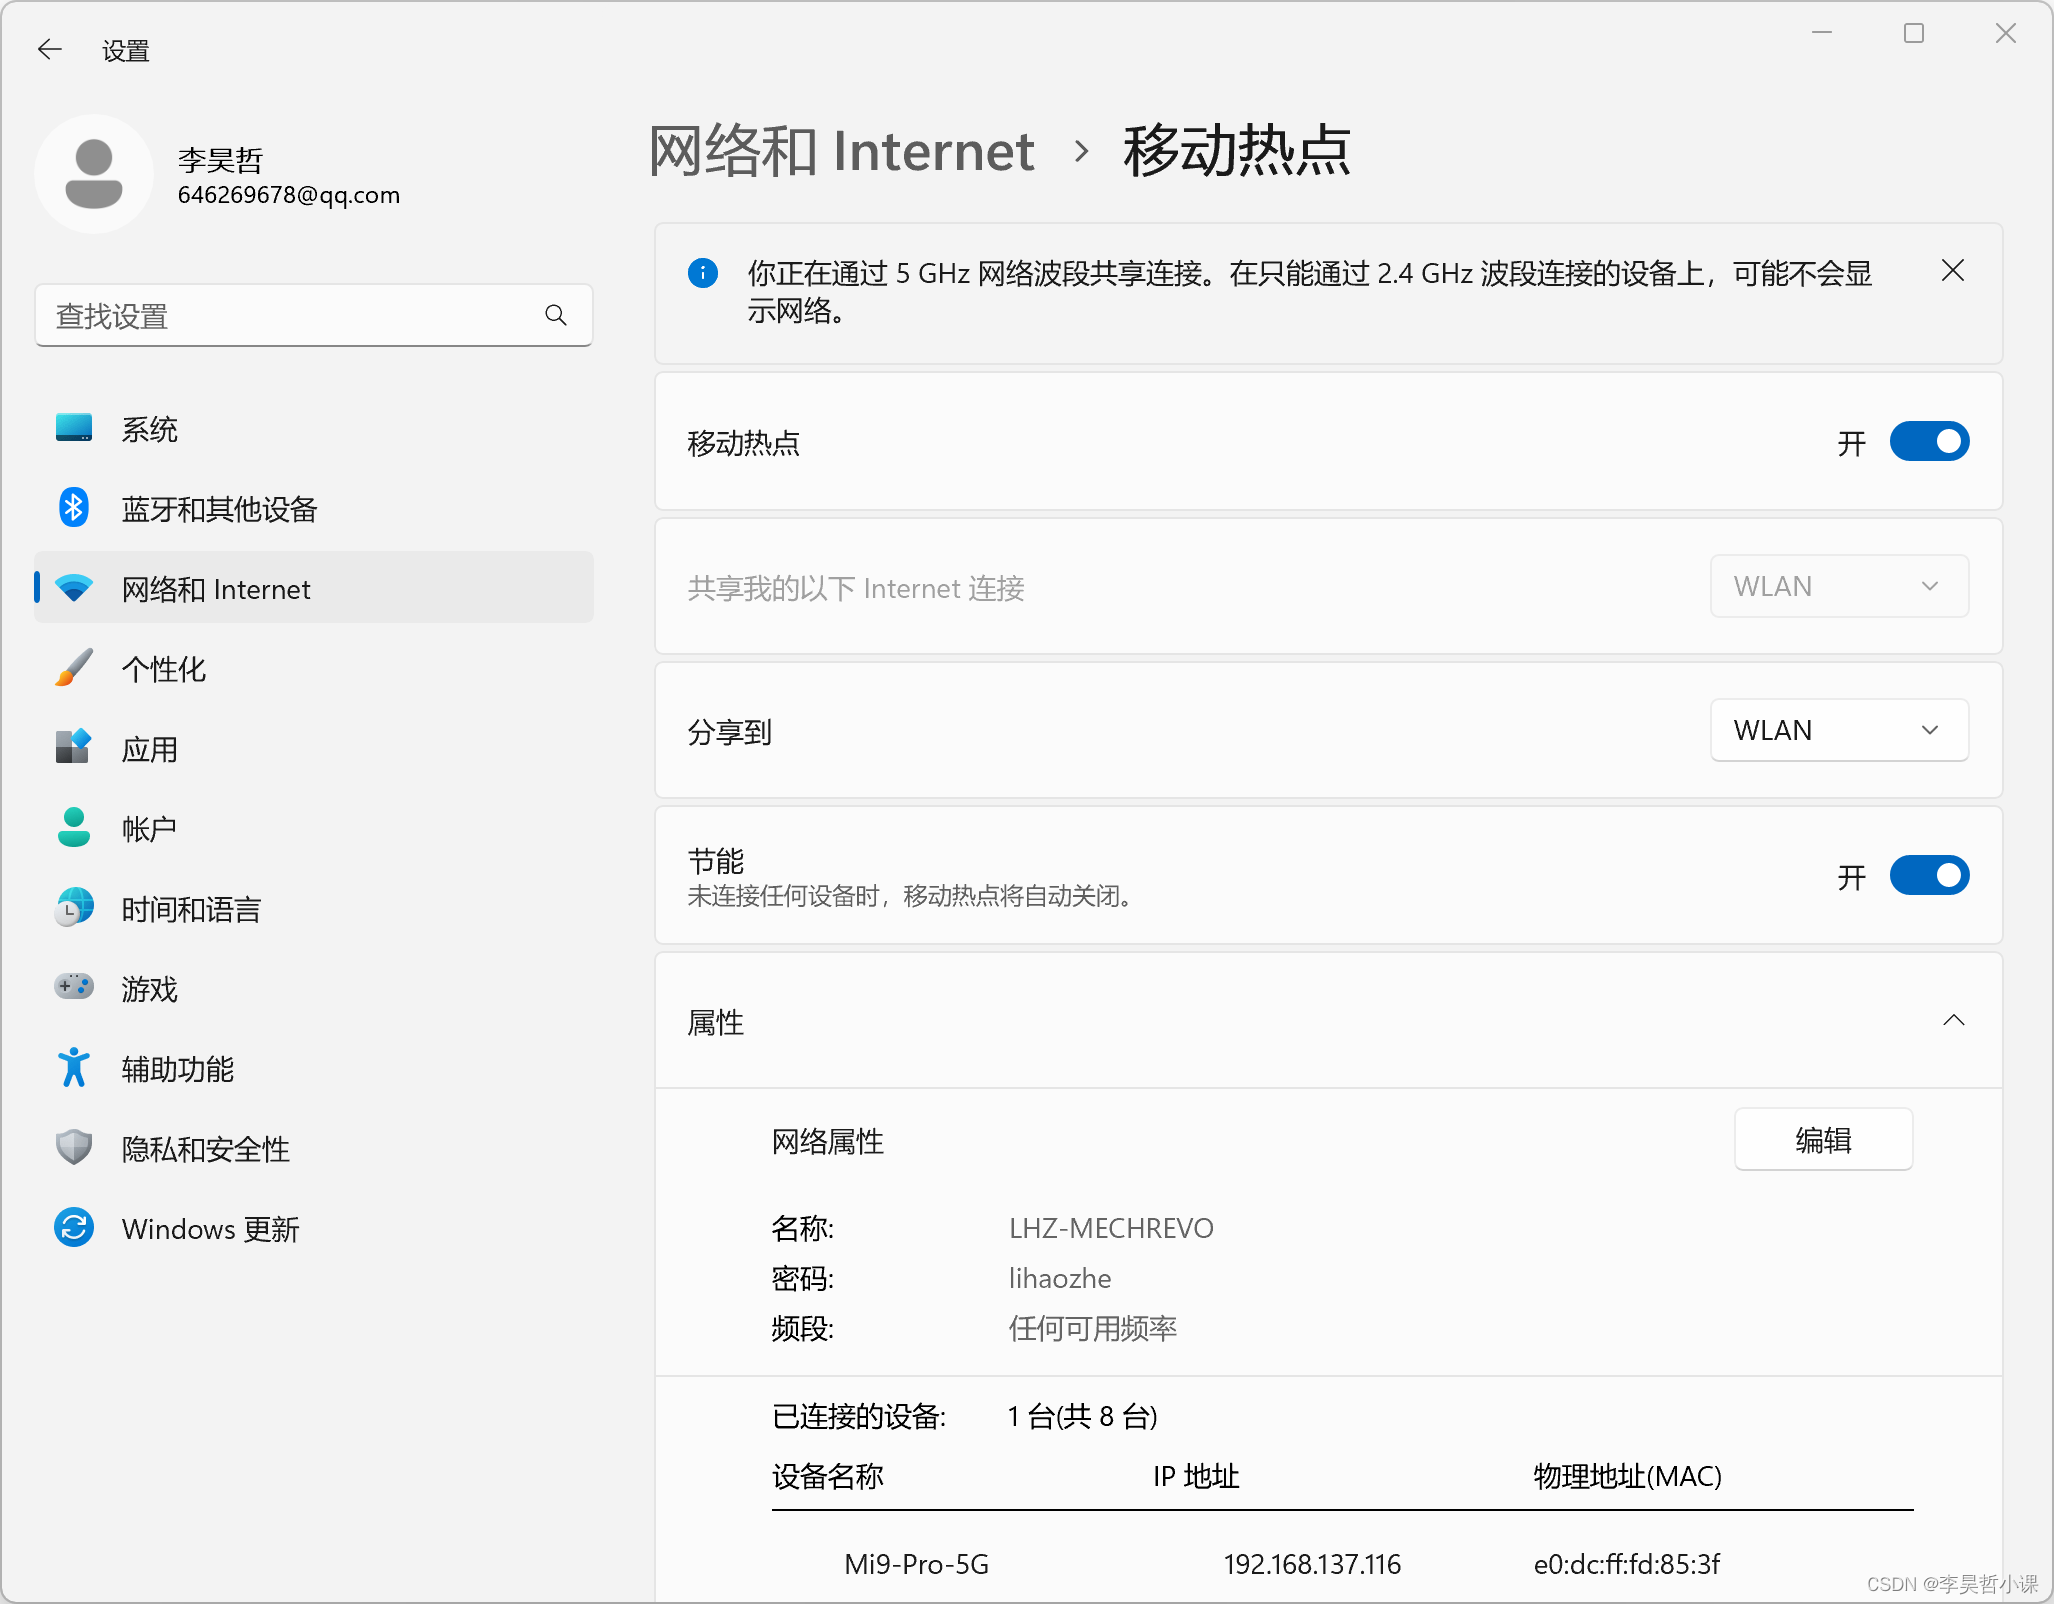The width and height of the screenshot is (2054, 1604).
Task: Click the Bluetooth icon in sidebar
Action: (73, 508)
